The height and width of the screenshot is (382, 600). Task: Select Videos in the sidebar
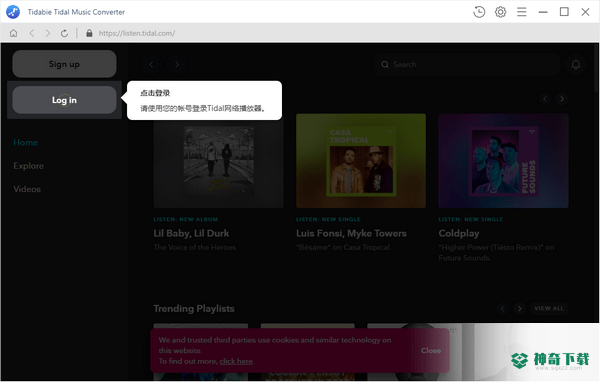(x=27, y=189)
